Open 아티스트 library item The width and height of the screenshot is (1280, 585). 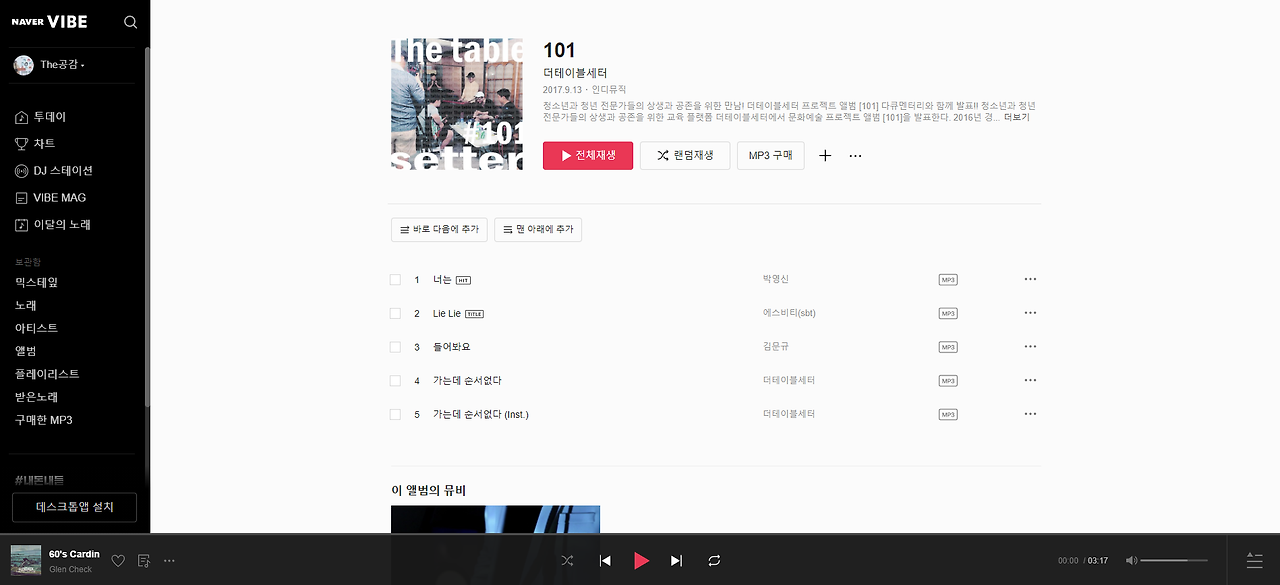36,329
